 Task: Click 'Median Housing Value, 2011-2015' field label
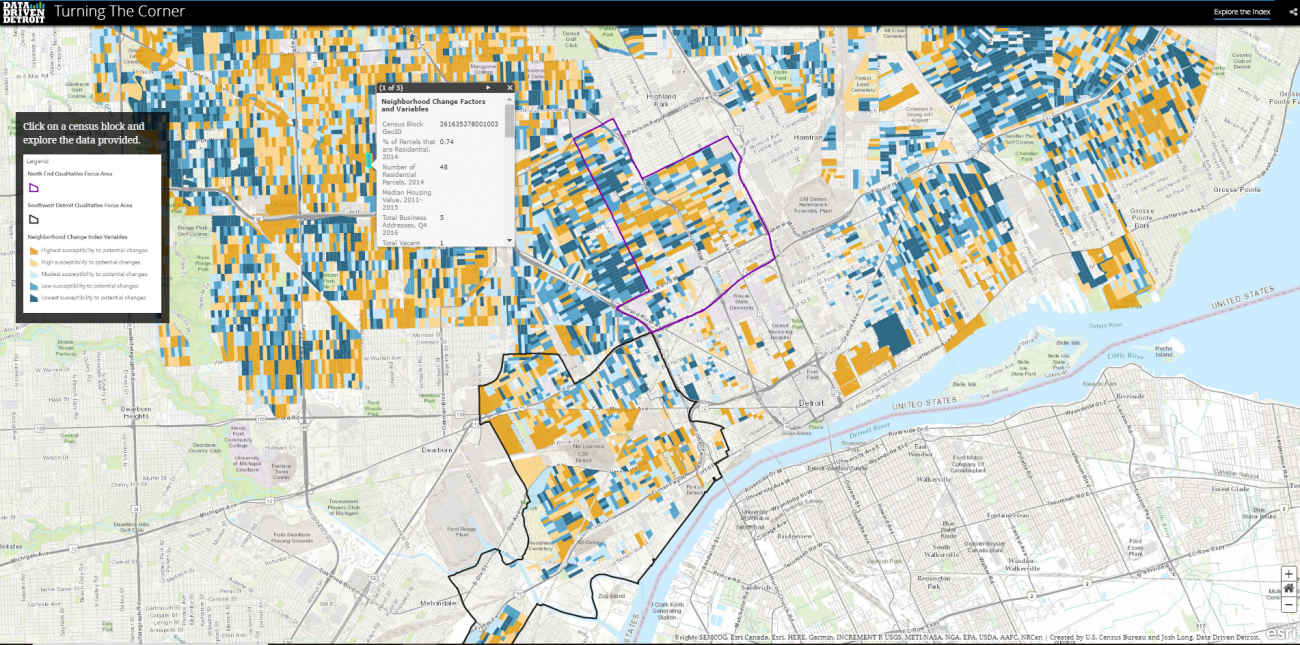tap(409, 198)
